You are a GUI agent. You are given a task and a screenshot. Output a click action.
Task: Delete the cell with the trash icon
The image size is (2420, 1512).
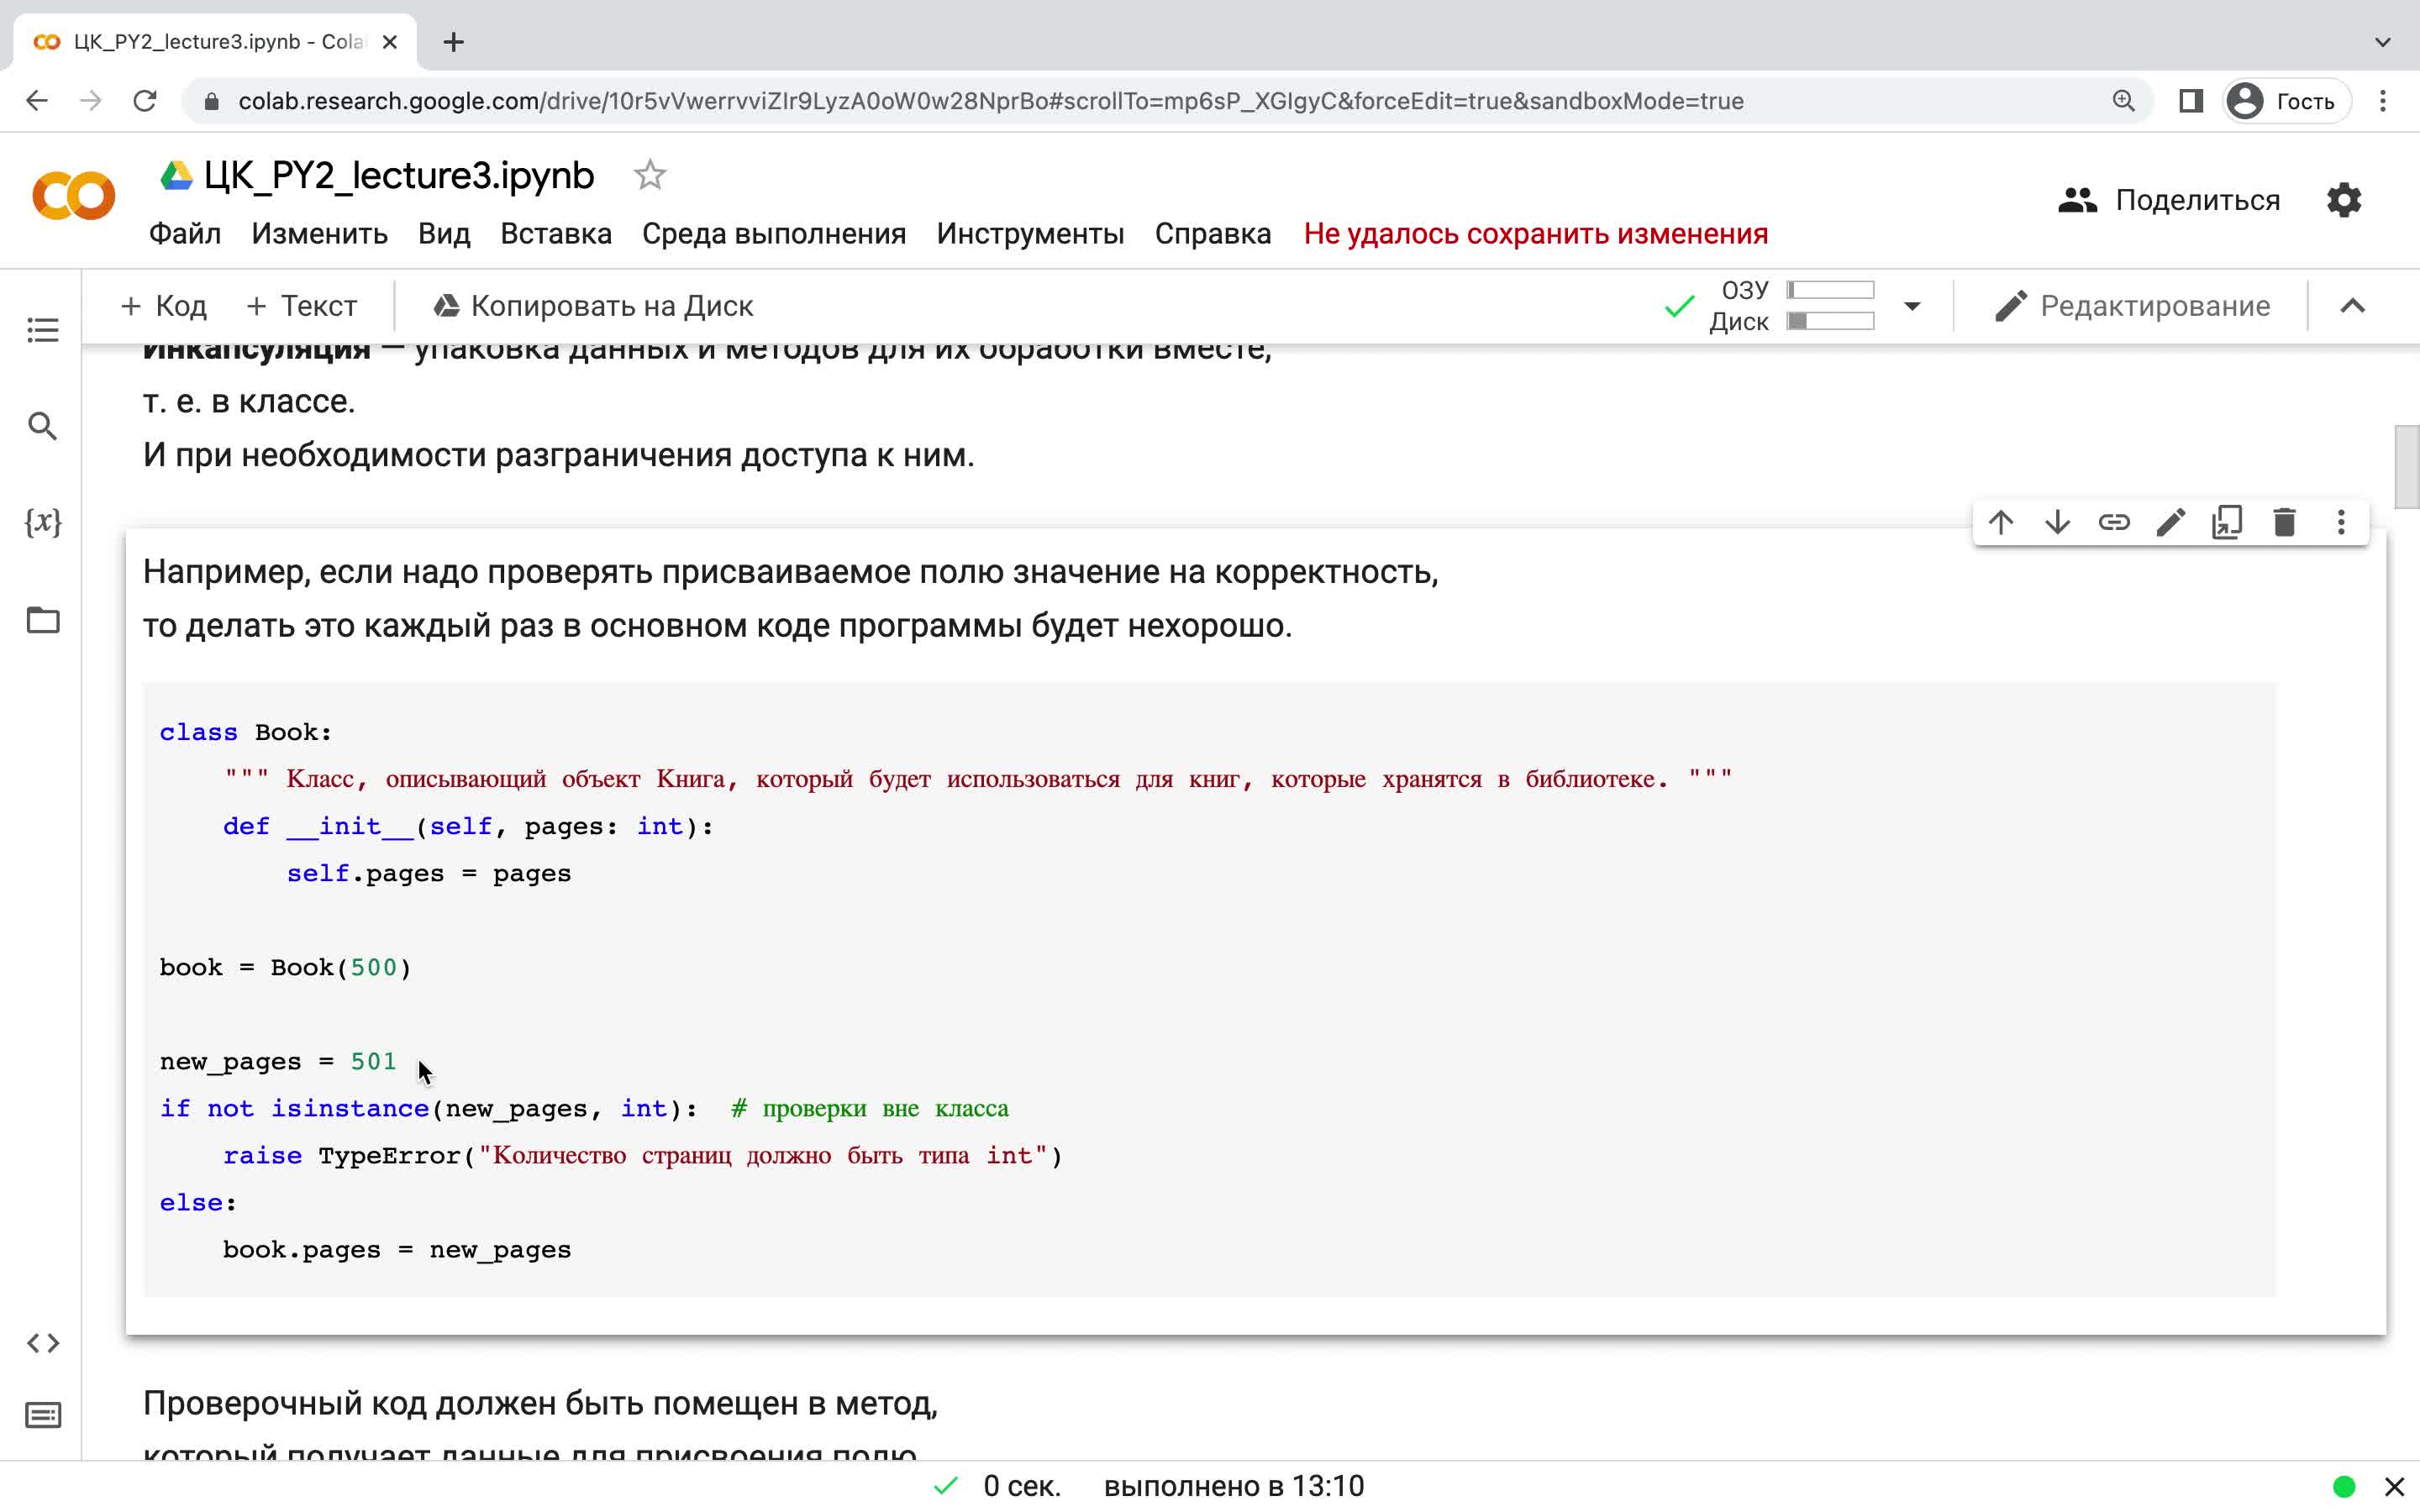click(2284, 522)
